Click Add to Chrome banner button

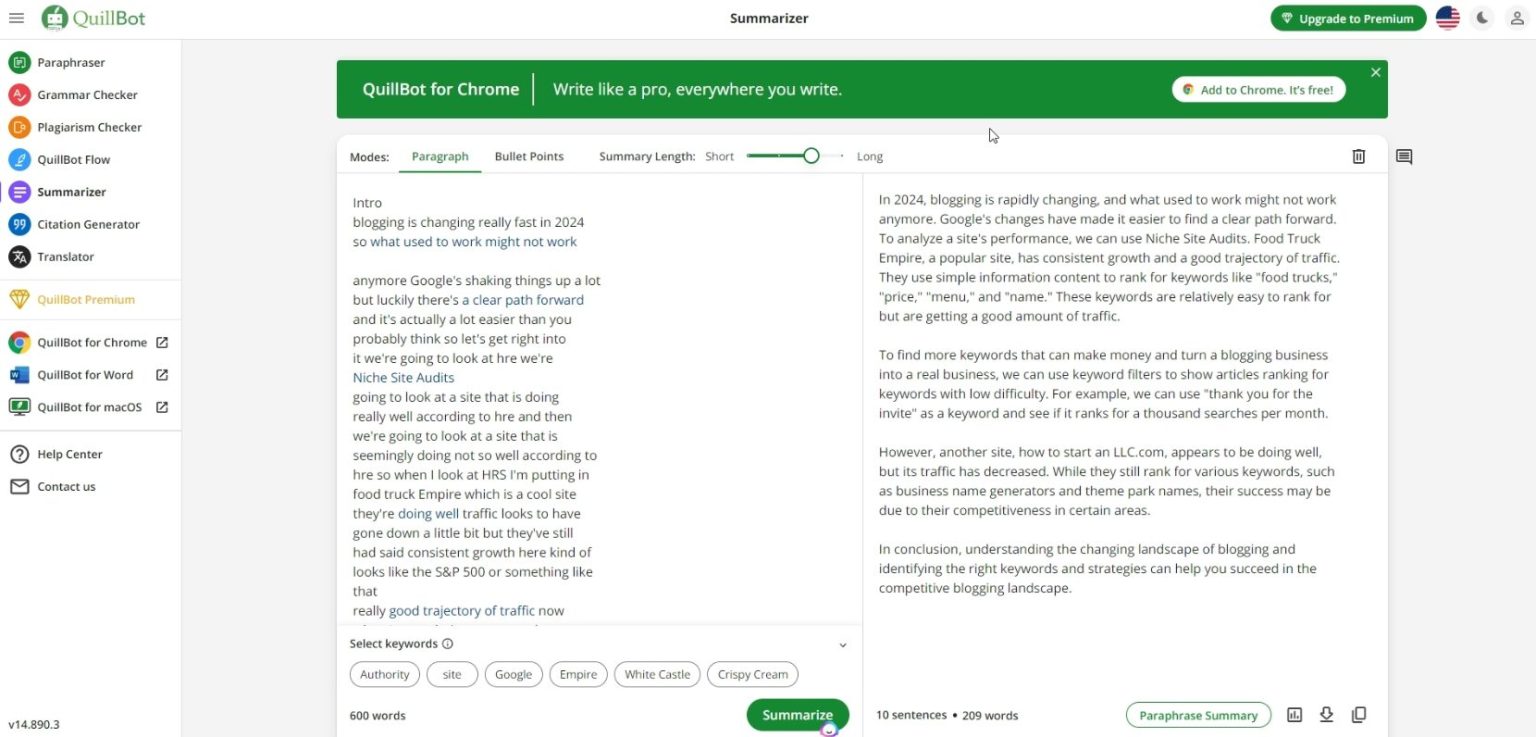point(1258,90)
